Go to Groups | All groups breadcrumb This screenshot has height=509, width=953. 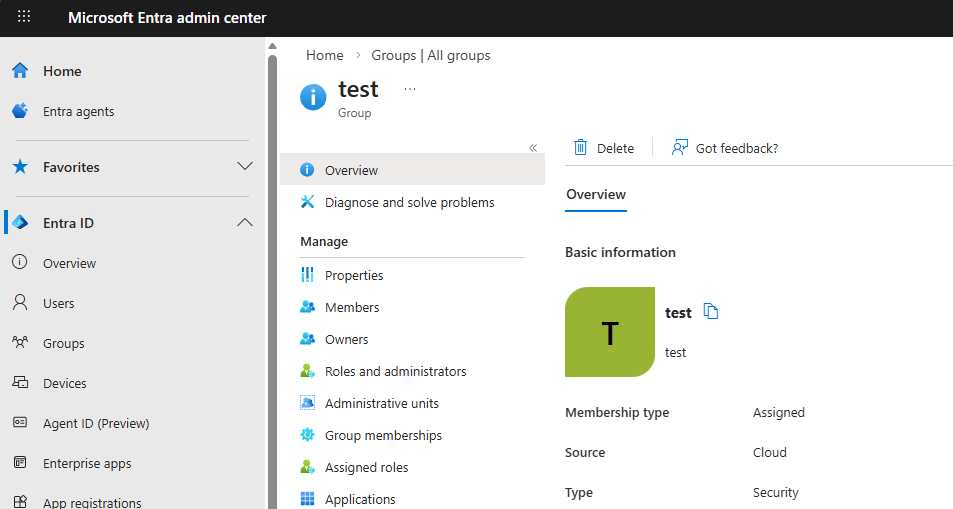pos(431,55)
